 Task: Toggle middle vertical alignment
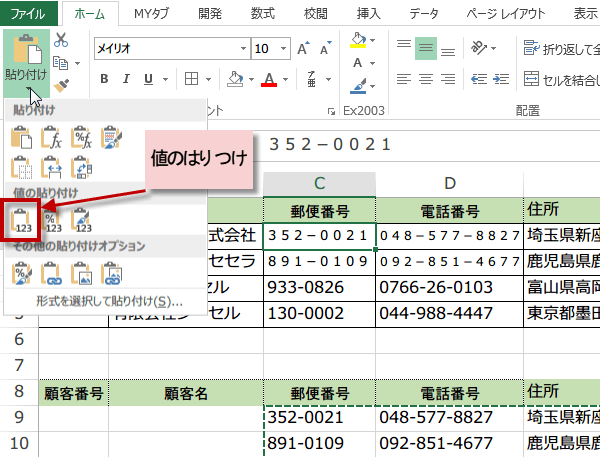coord(427,47)
